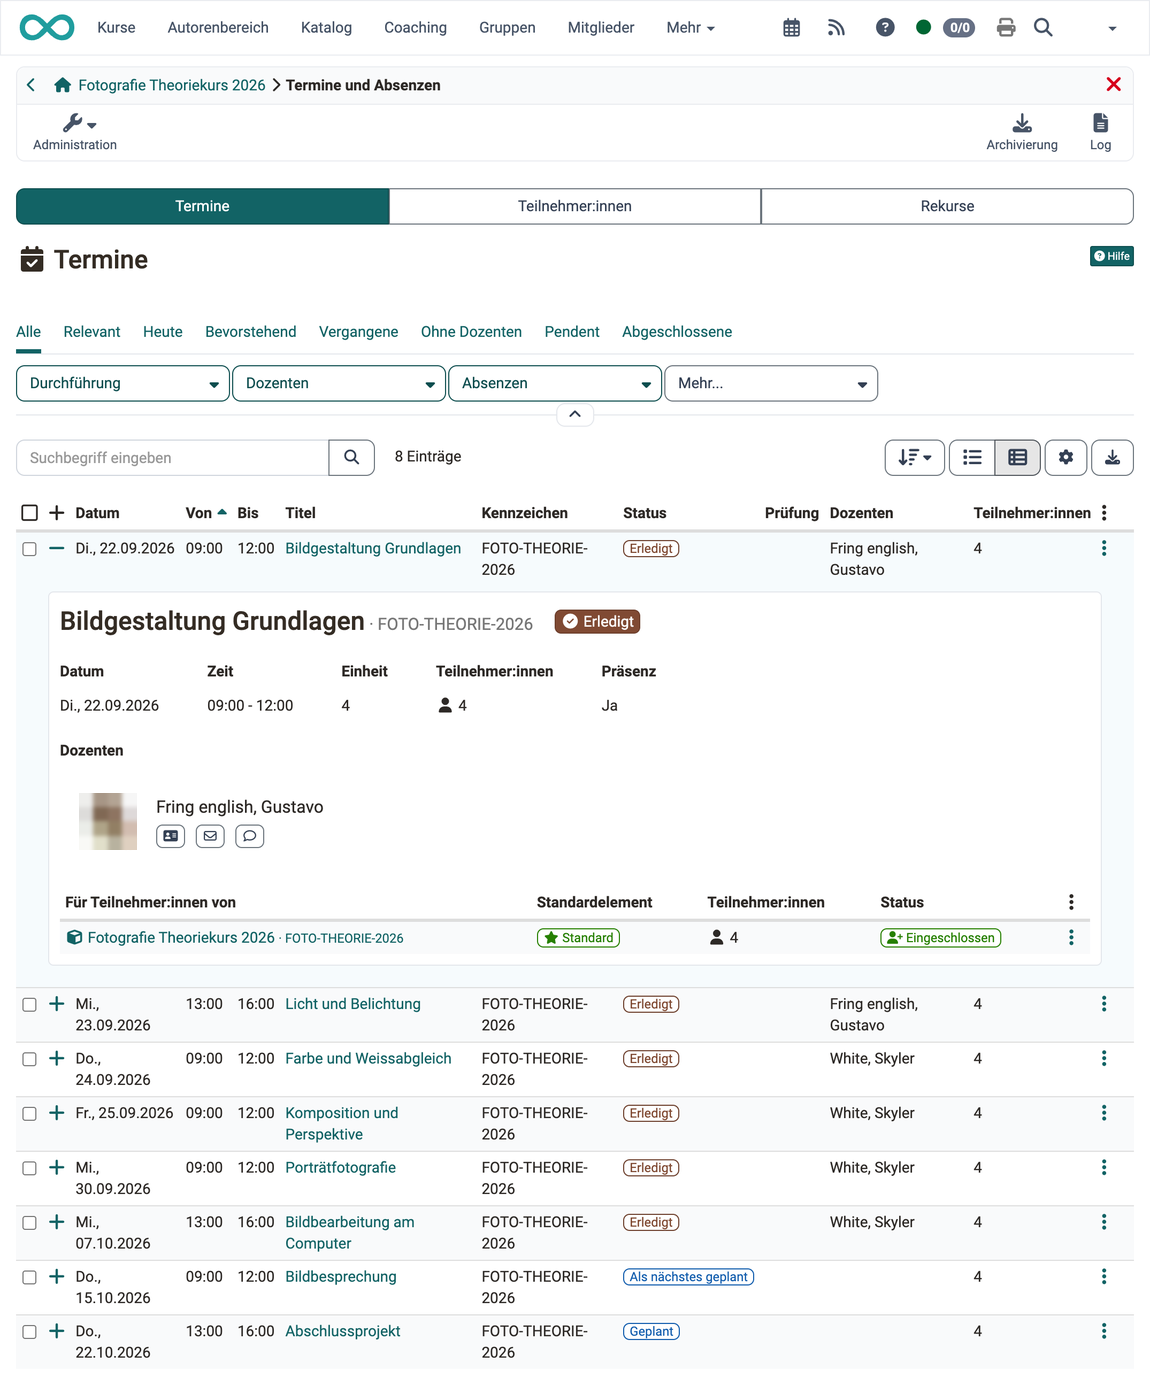Open the Mehr... filter dropdown
This screenshot has height=1386, width=1150.
(x=771, y=383)
